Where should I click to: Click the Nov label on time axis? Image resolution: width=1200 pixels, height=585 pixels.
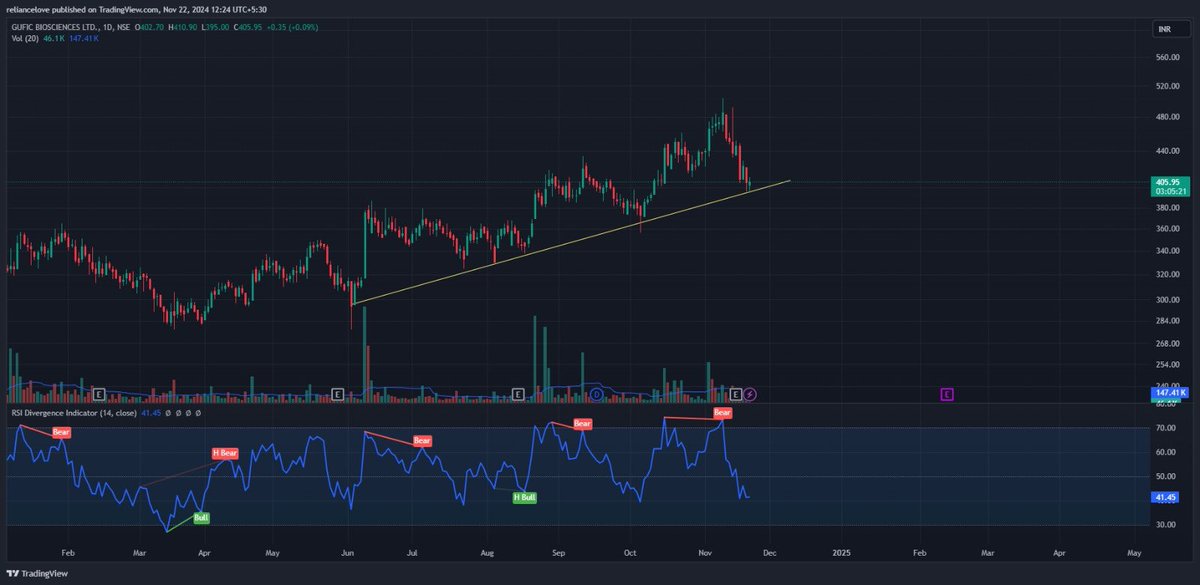705,551
